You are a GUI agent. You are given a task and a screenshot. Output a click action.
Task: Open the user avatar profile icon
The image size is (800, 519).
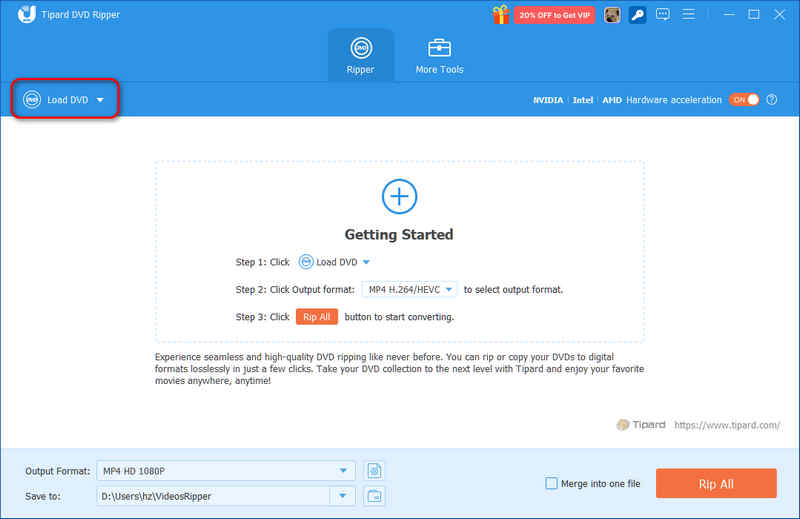pyautogui.click(x=612, y=15)
